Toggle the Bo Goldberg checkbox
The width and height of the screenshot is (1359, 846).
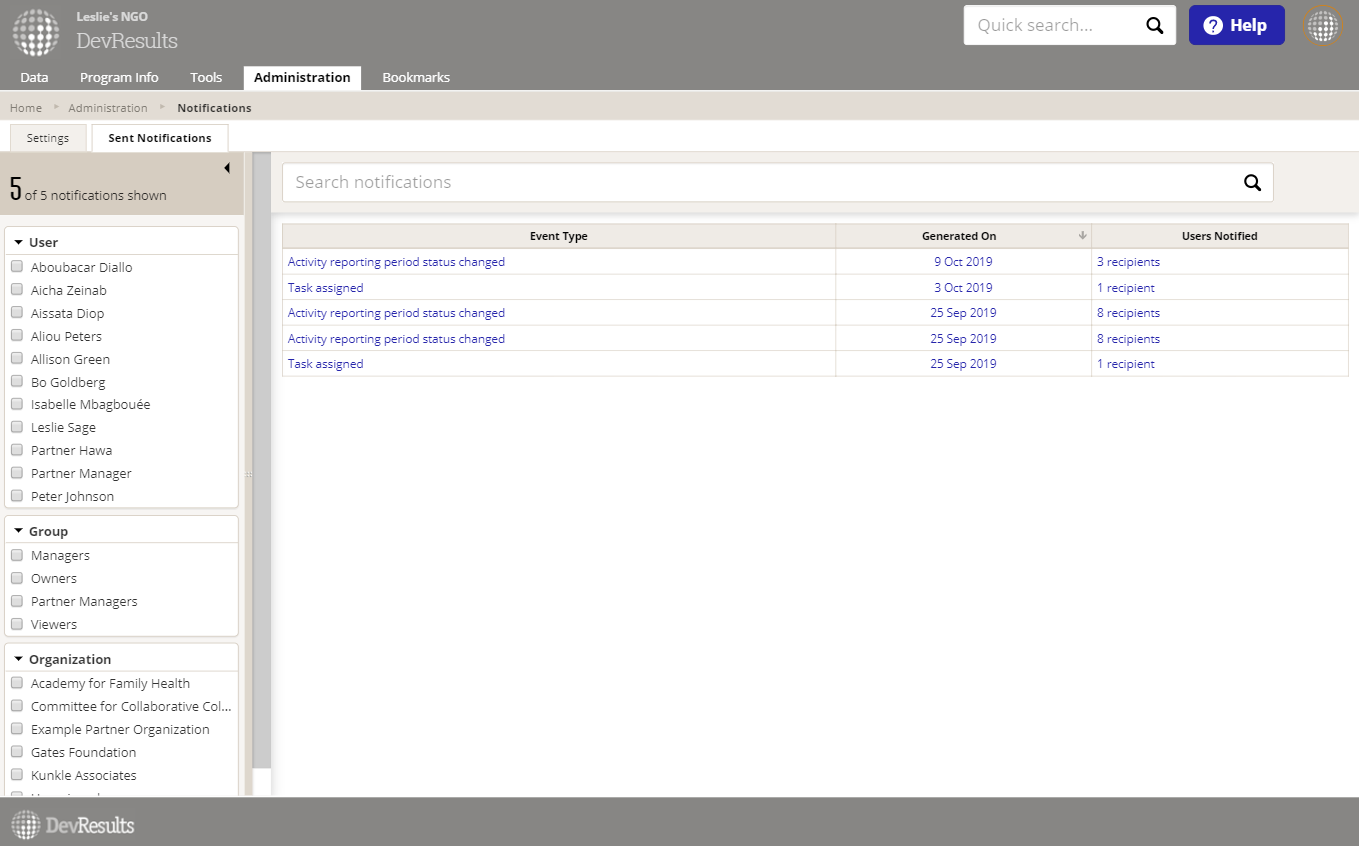(x=17, y=382)
